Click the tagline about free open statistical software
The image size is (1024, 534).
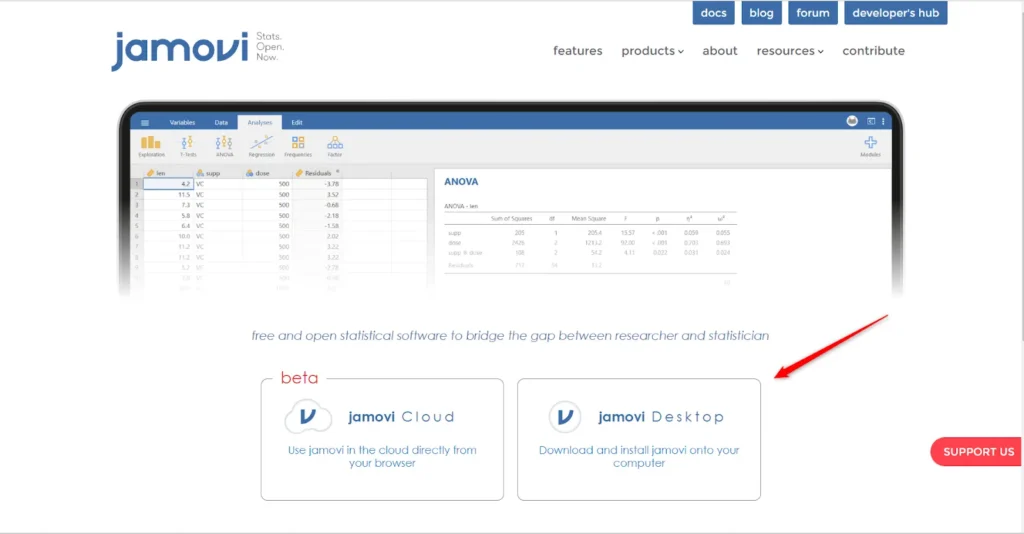tap(510, 336)
